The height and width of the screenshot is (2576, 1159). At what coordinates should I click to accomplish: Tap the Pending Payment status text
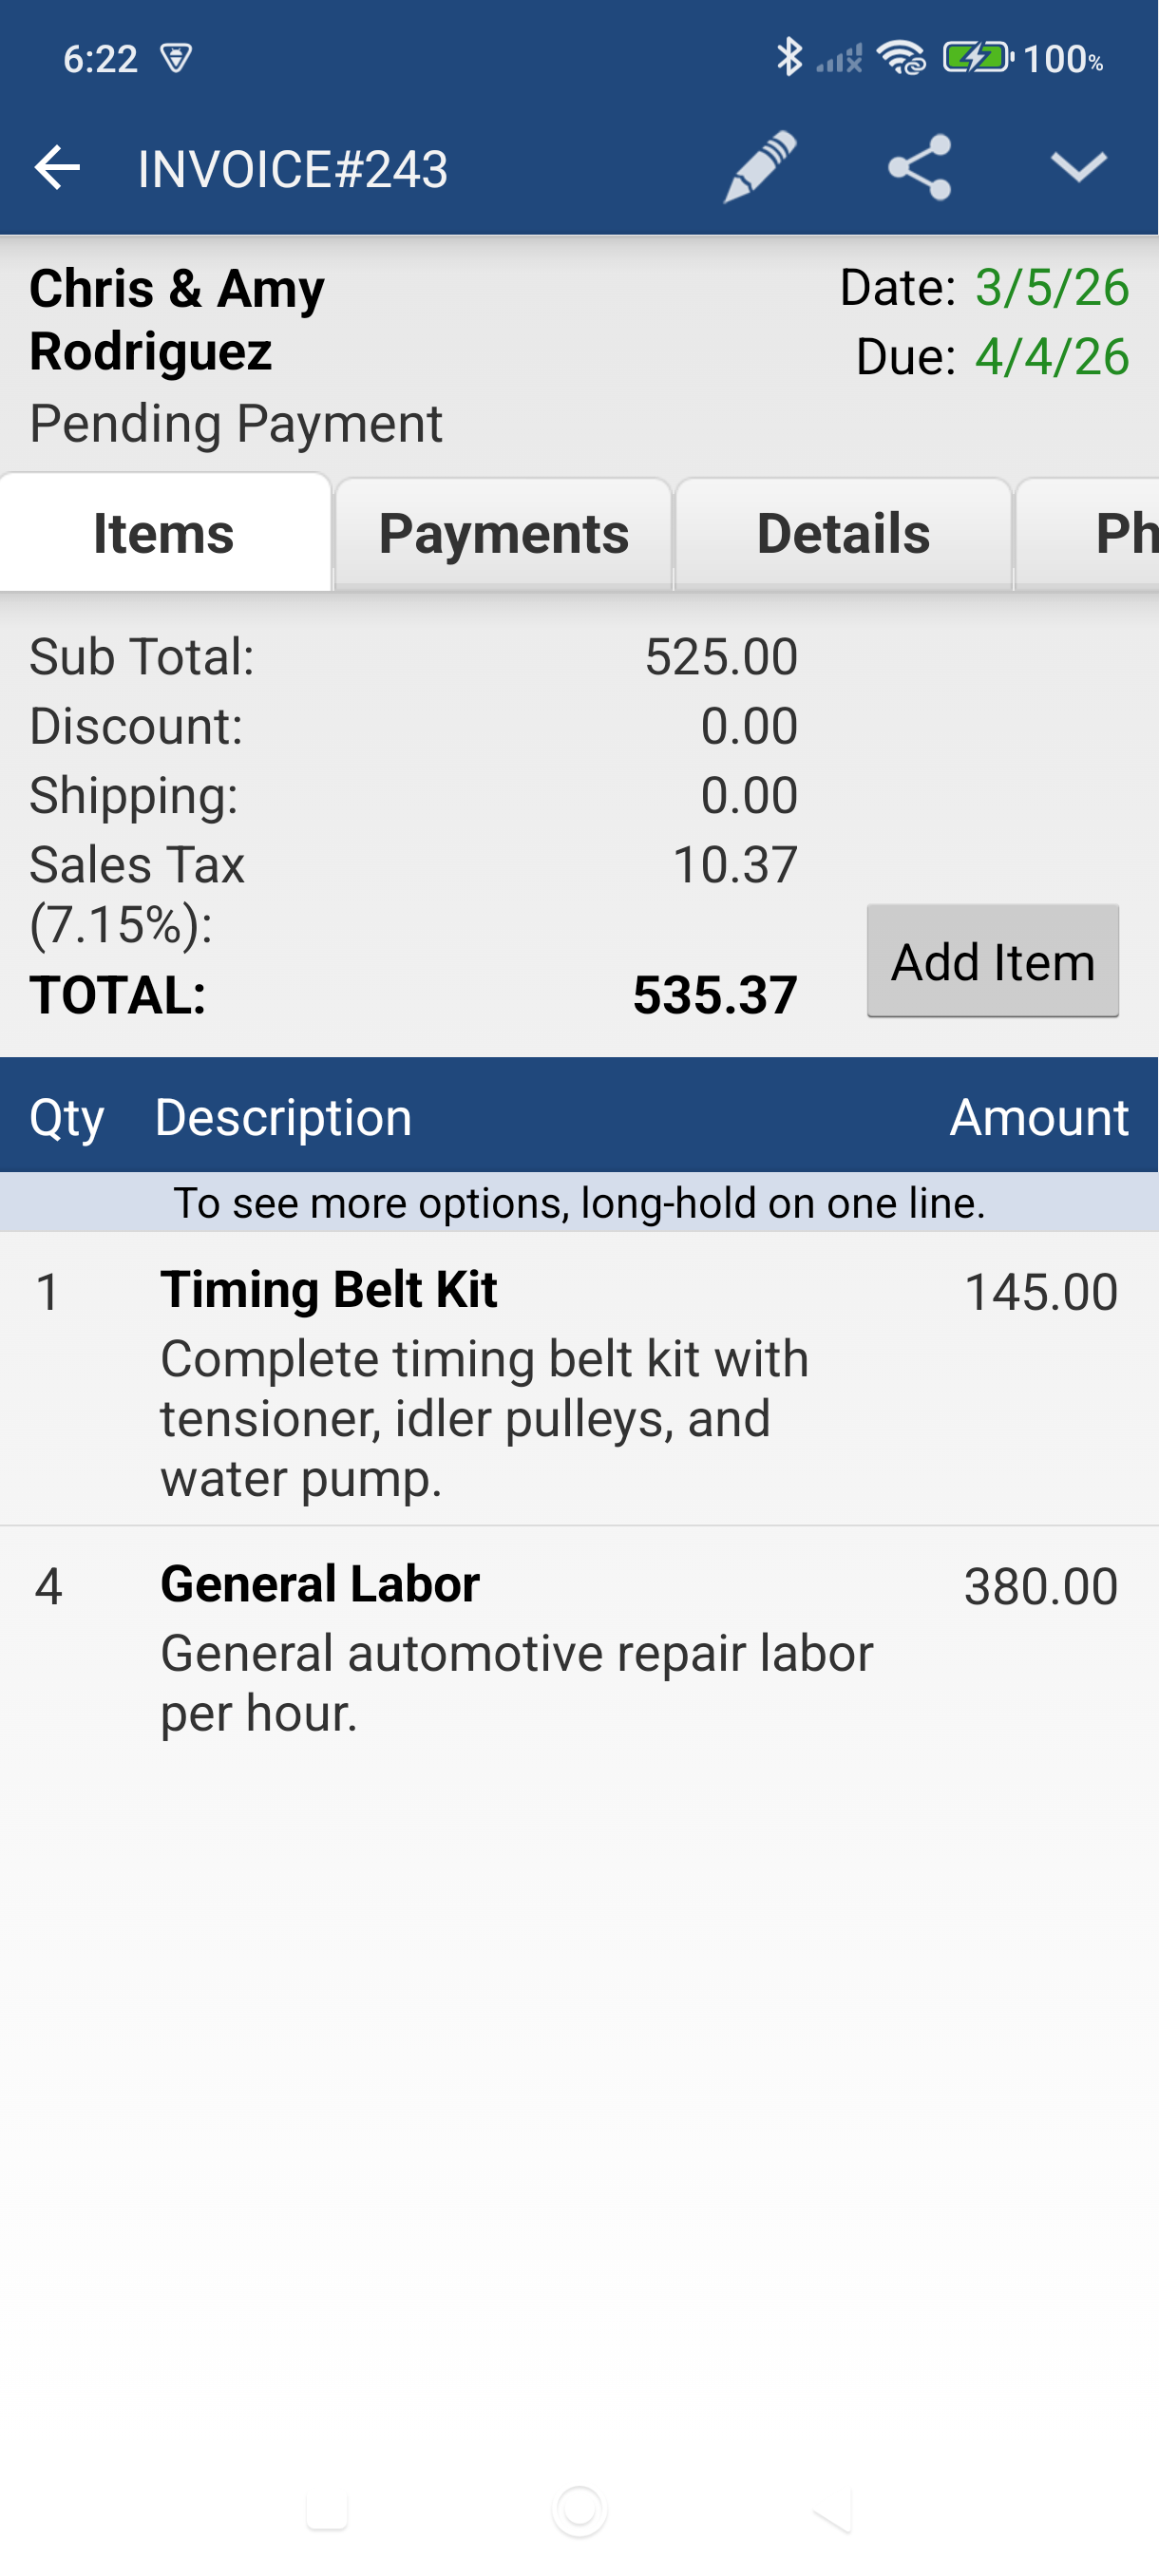[x=236, y=422]
